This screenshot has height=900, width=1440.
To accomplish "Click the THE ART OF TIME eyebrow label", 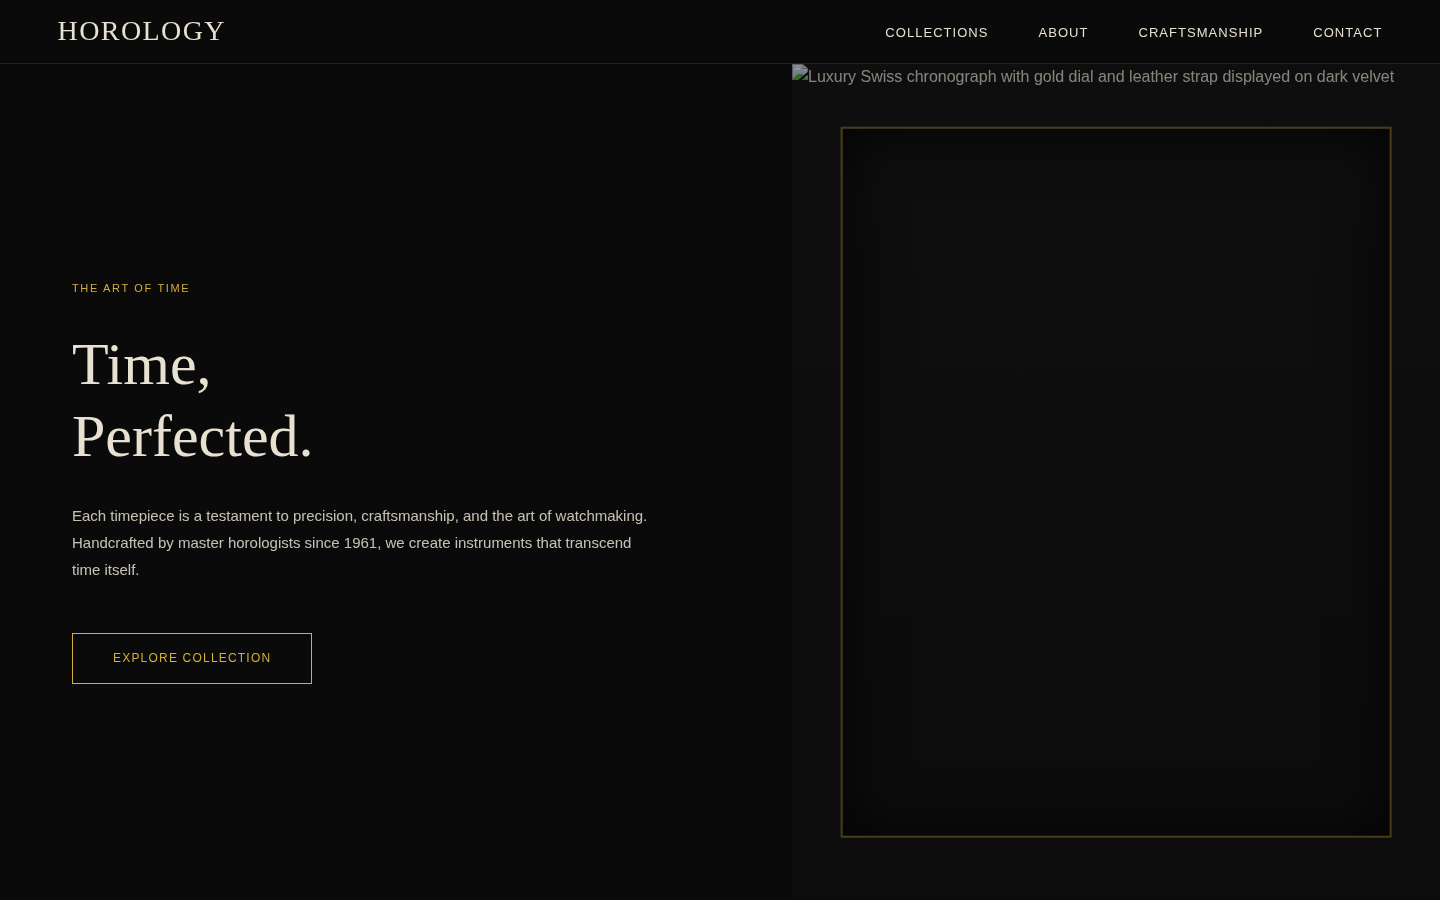I will coord(131,288).
